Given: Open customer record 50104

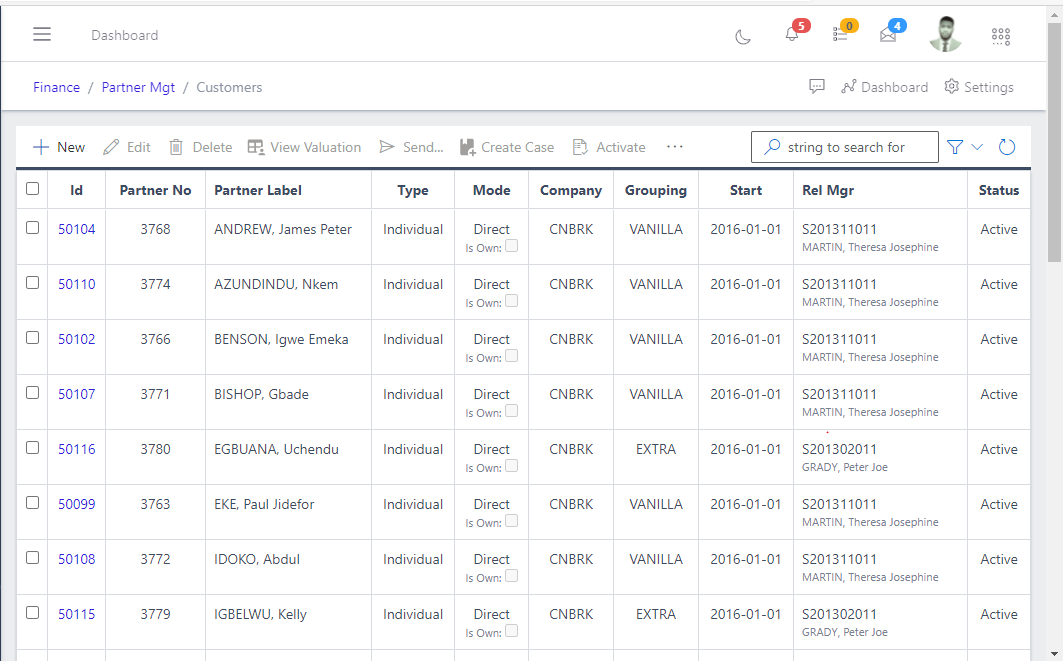Looking at the screenshot, I should [x=77, y=228].
